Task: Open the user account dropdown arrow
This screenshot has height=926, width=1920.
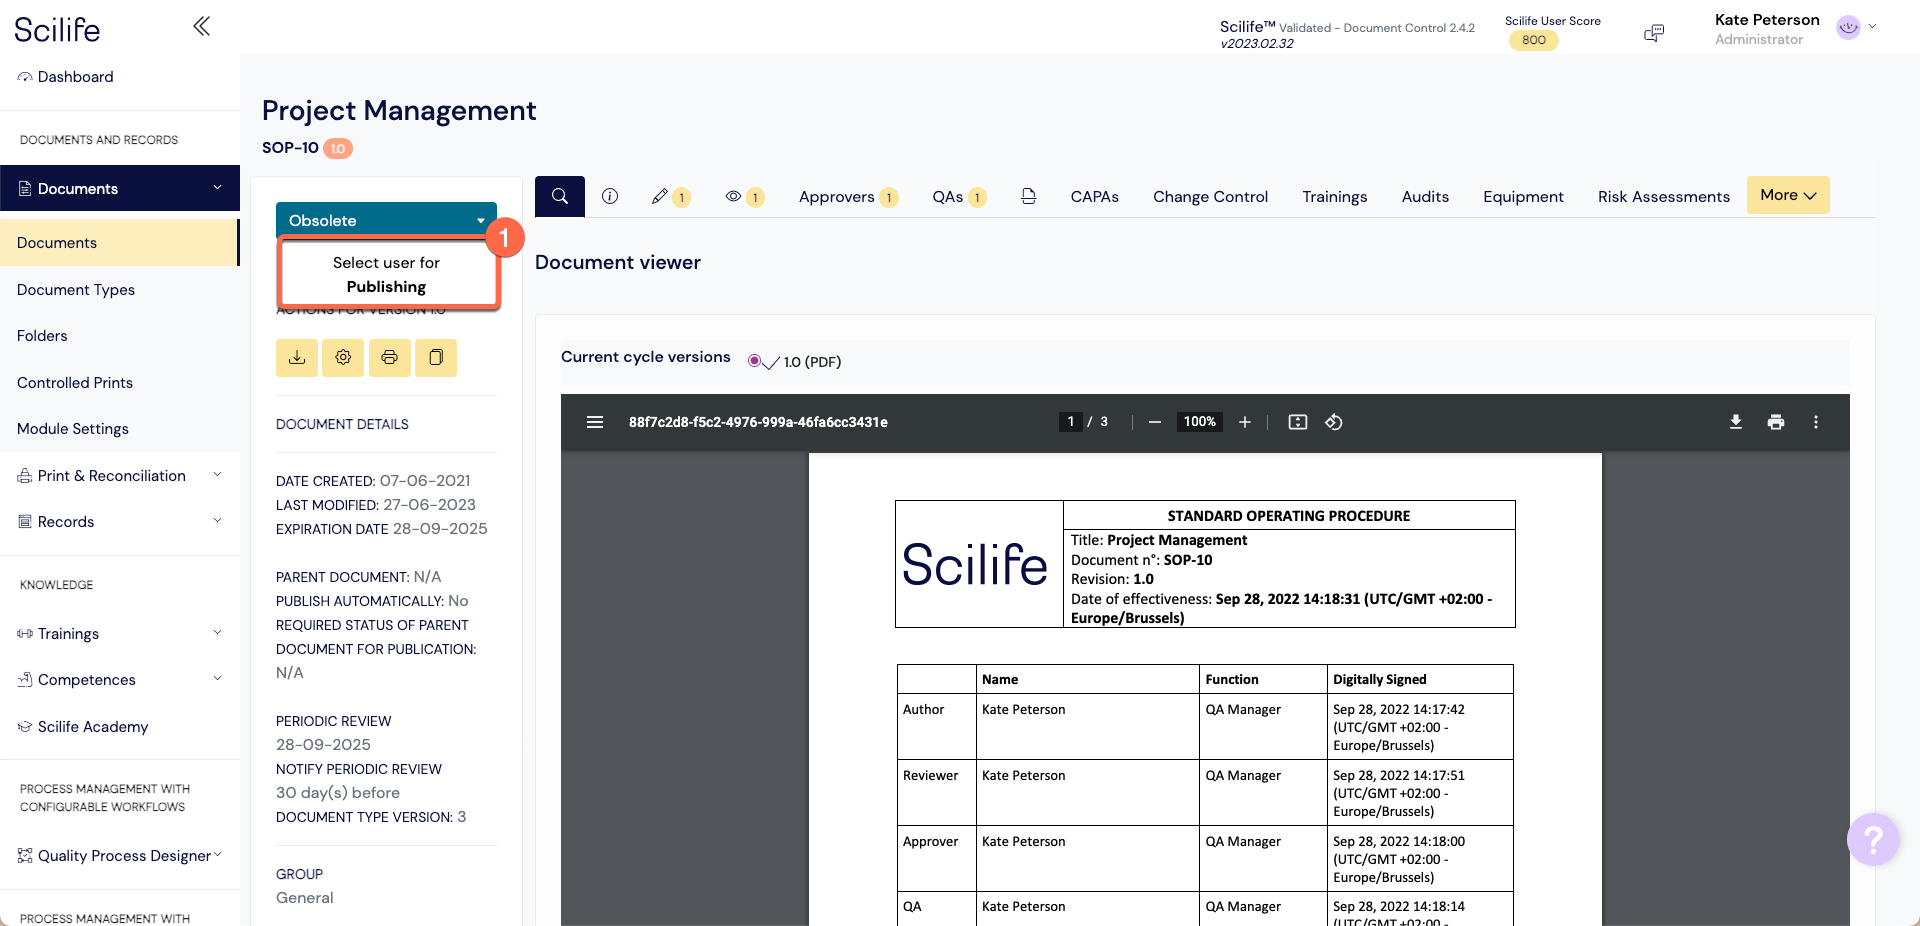Action: 1873,27
